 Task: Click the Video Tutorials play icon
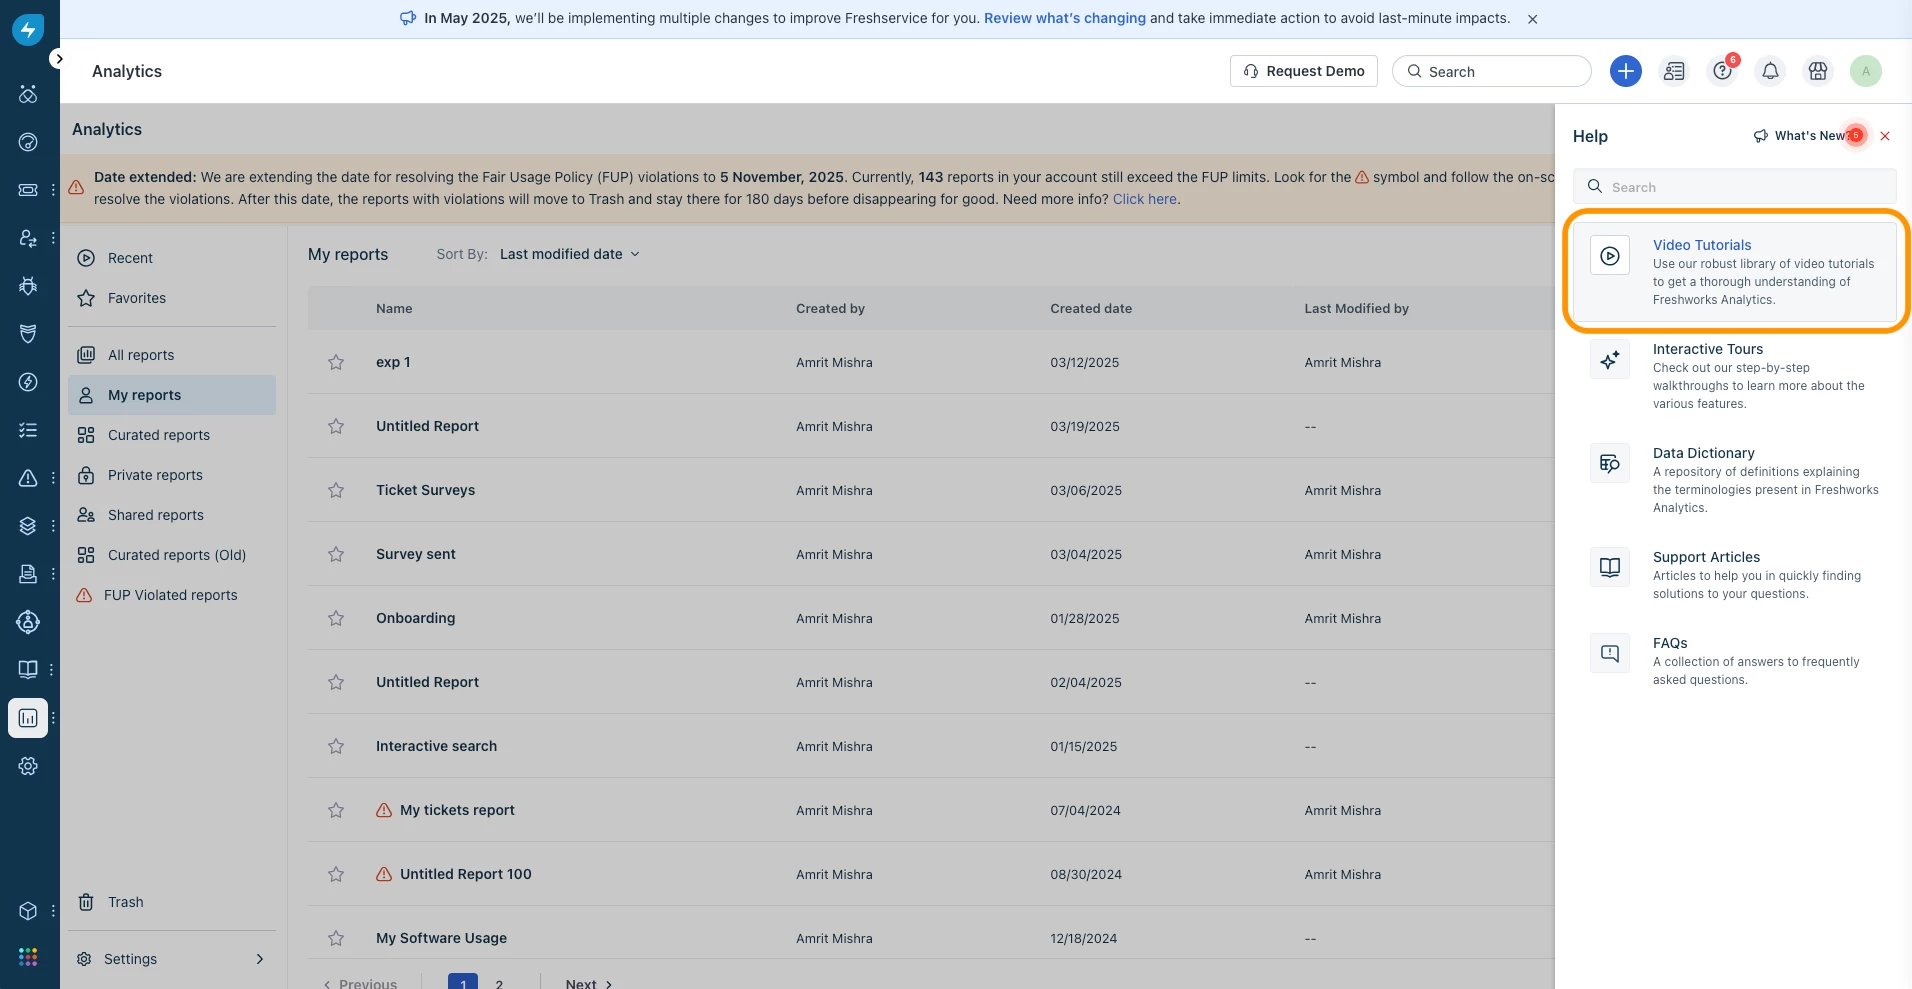[x=1610, y=256]
